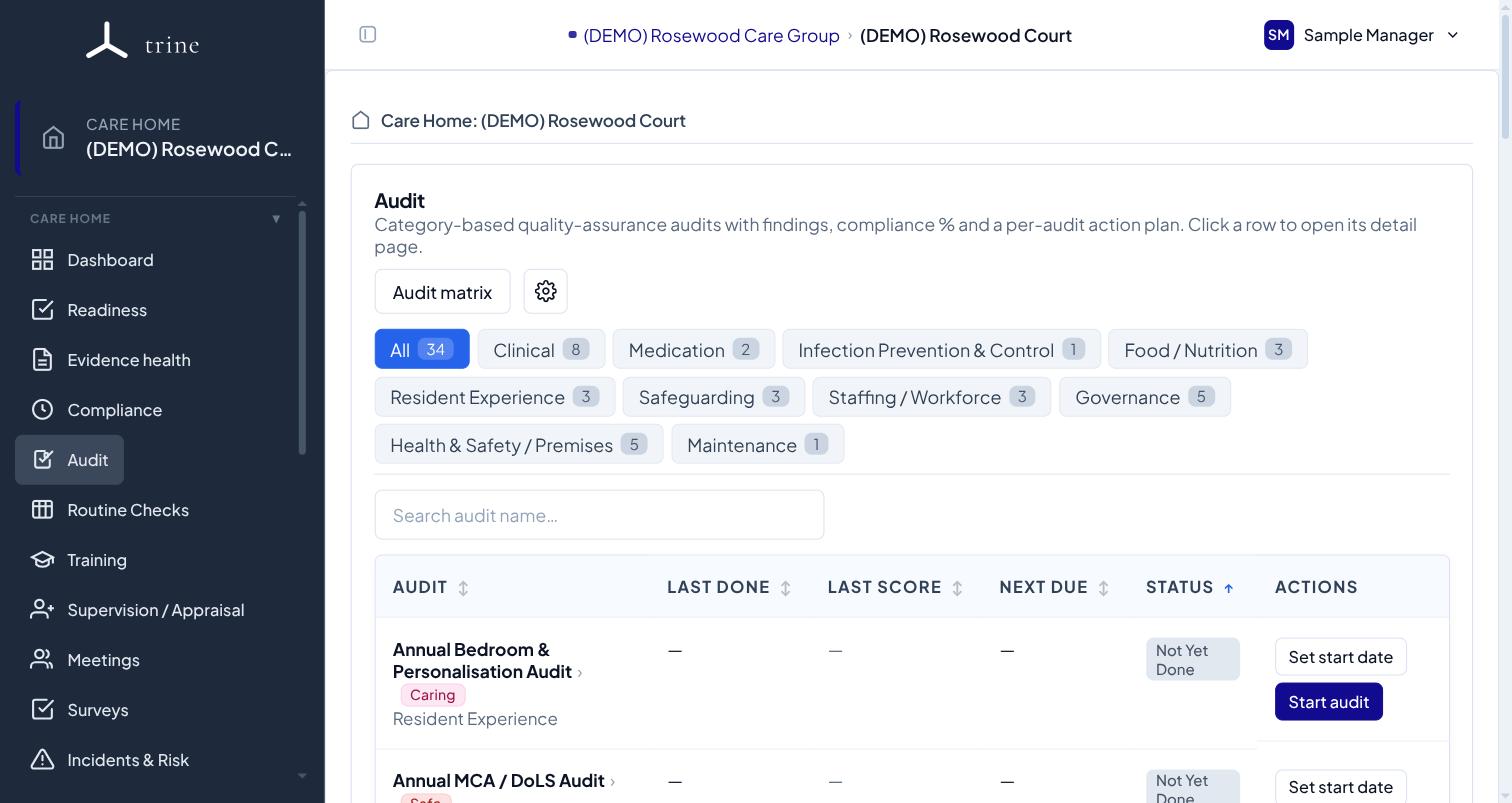
Task: Click the Surveys checkbox icon
Action: 42,710
